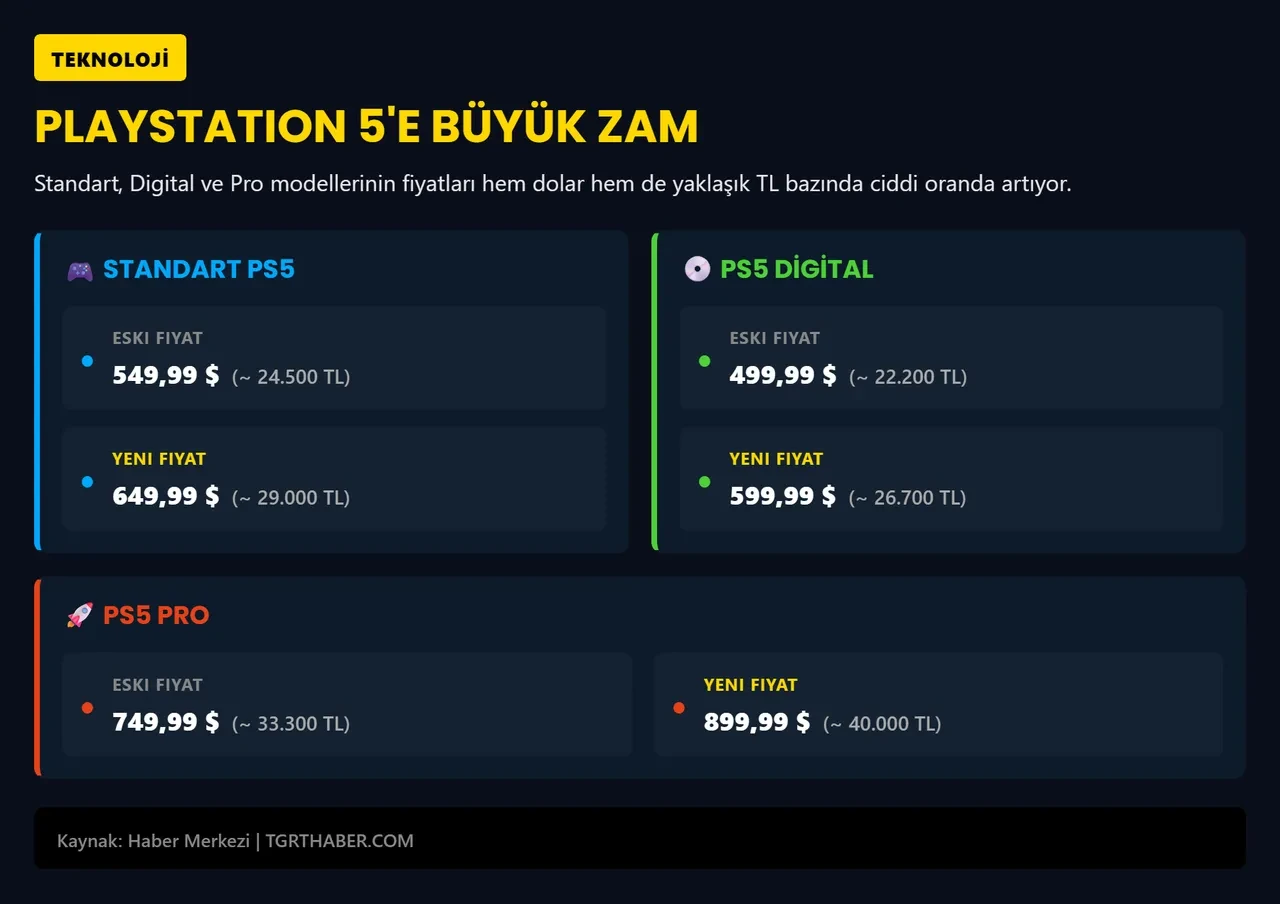Click the PS5 Pro new price 899,99 $
1280x904 pixels.
(x=757, y=722)
